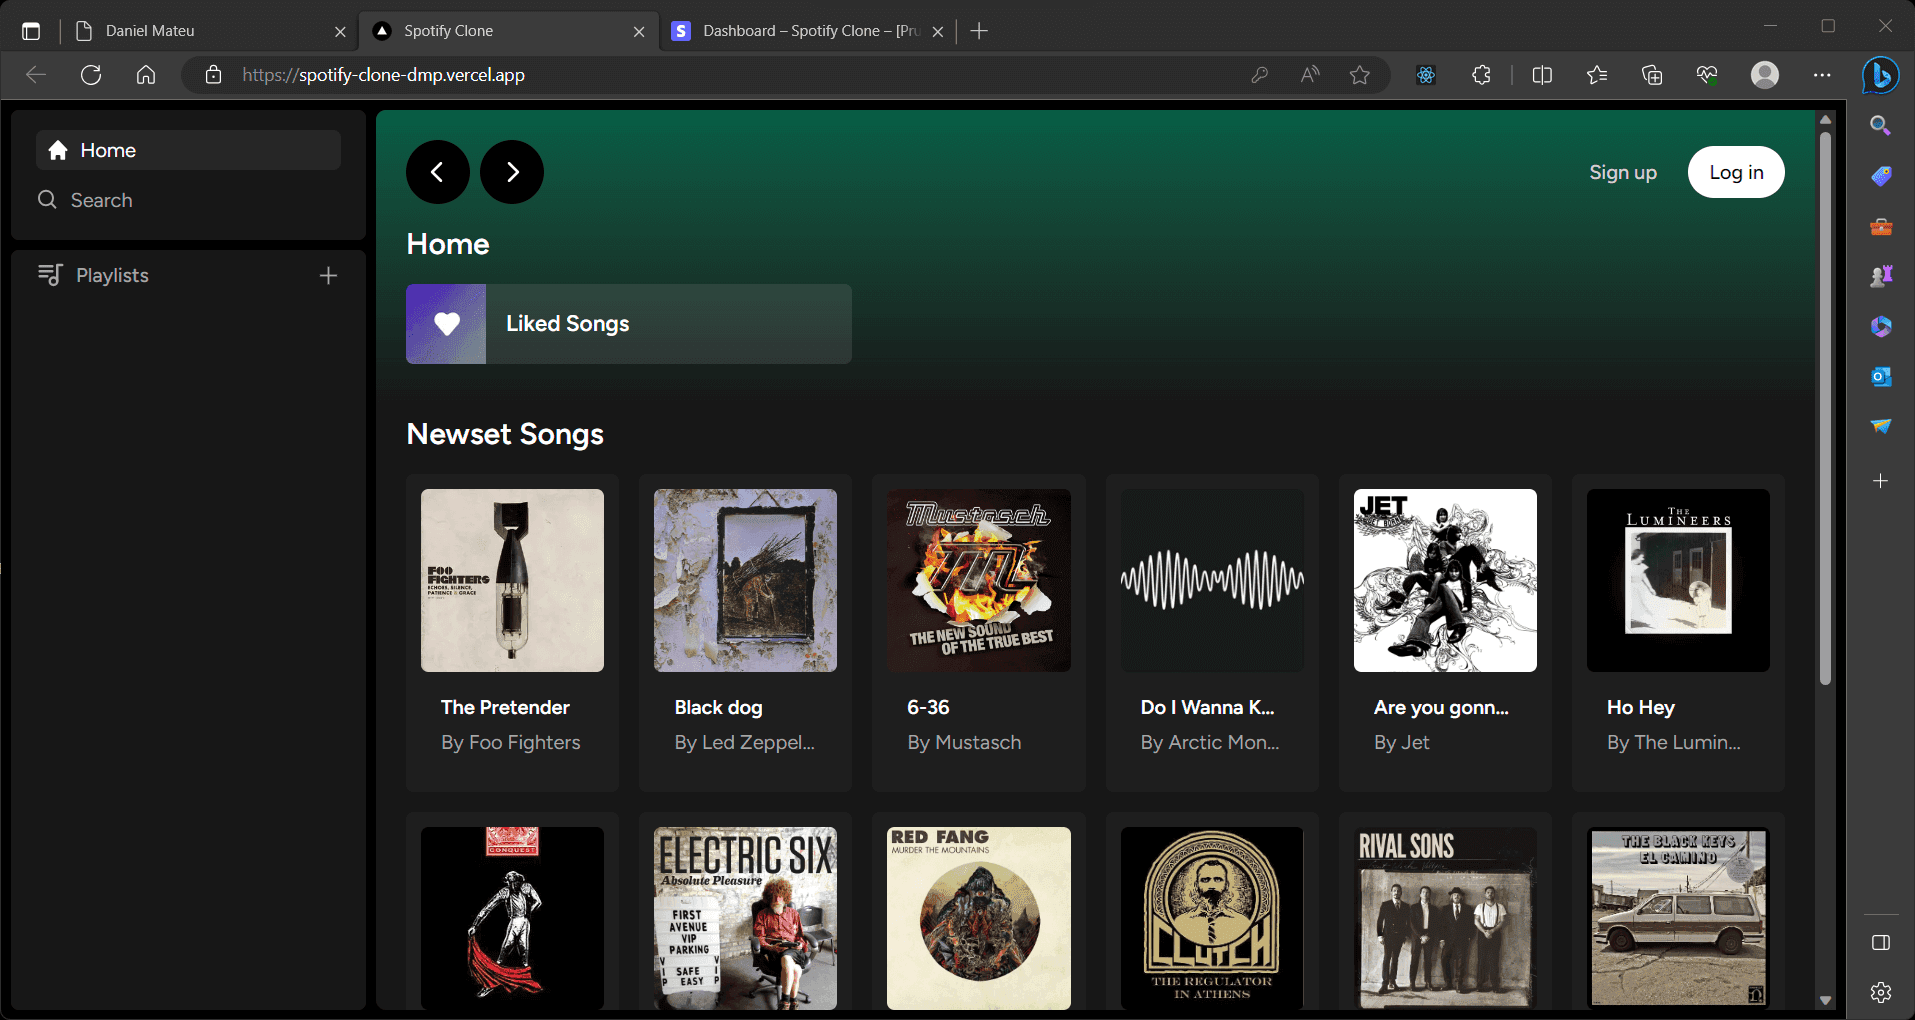Click the Edge sidebar search icon

click(1881, 126)
